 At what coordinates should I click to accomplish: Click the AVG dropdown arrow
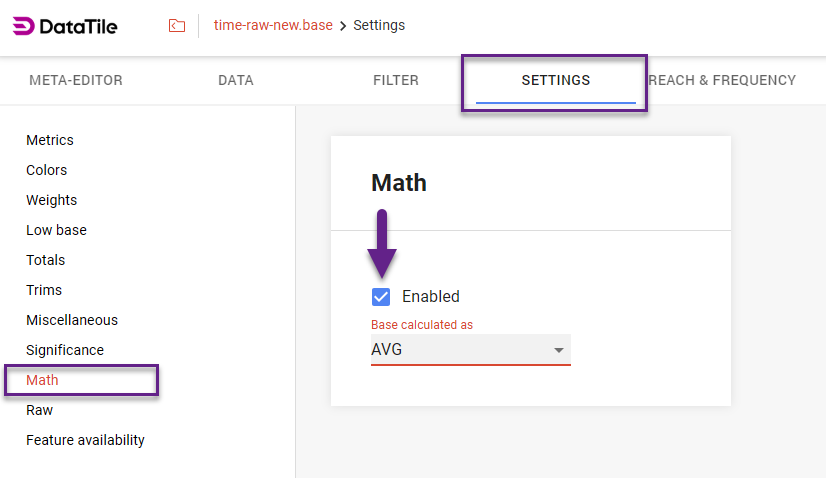559,351
